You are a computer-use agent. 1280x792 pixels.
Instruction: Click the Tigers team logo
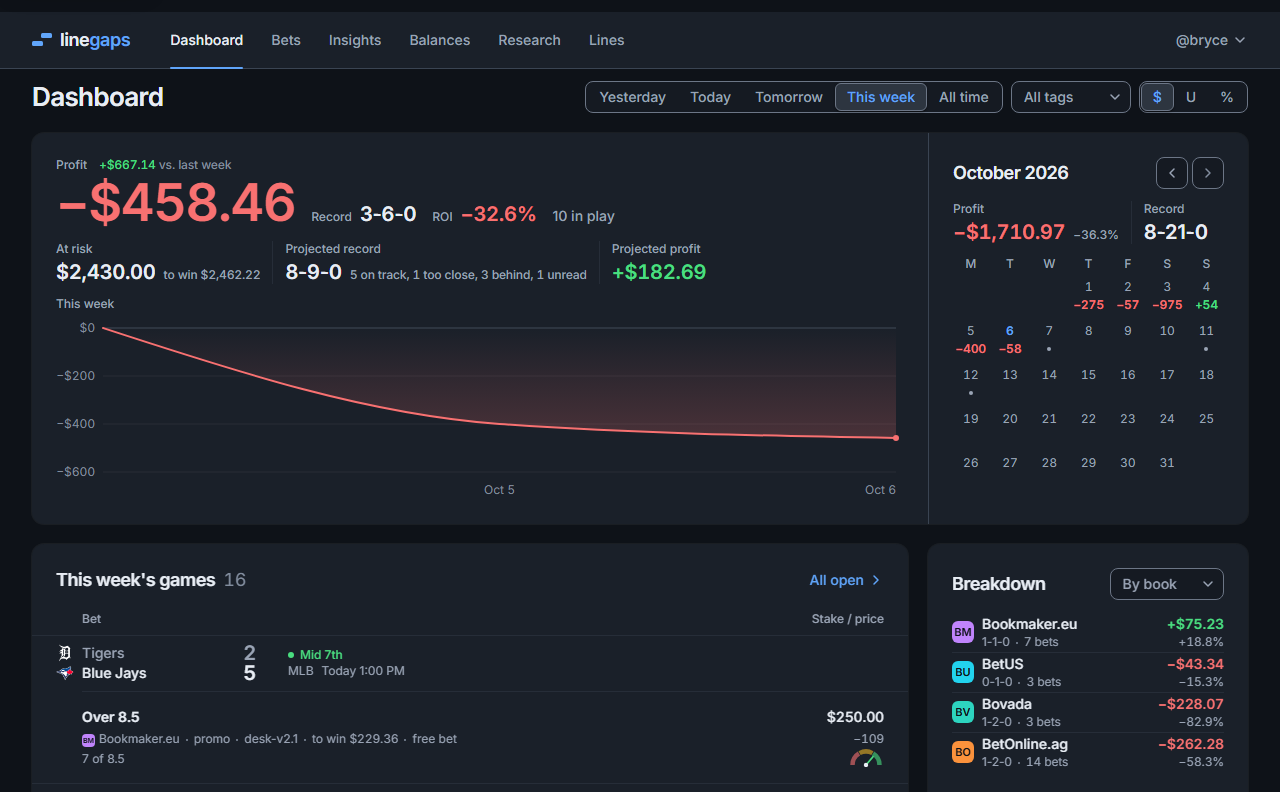66,653
